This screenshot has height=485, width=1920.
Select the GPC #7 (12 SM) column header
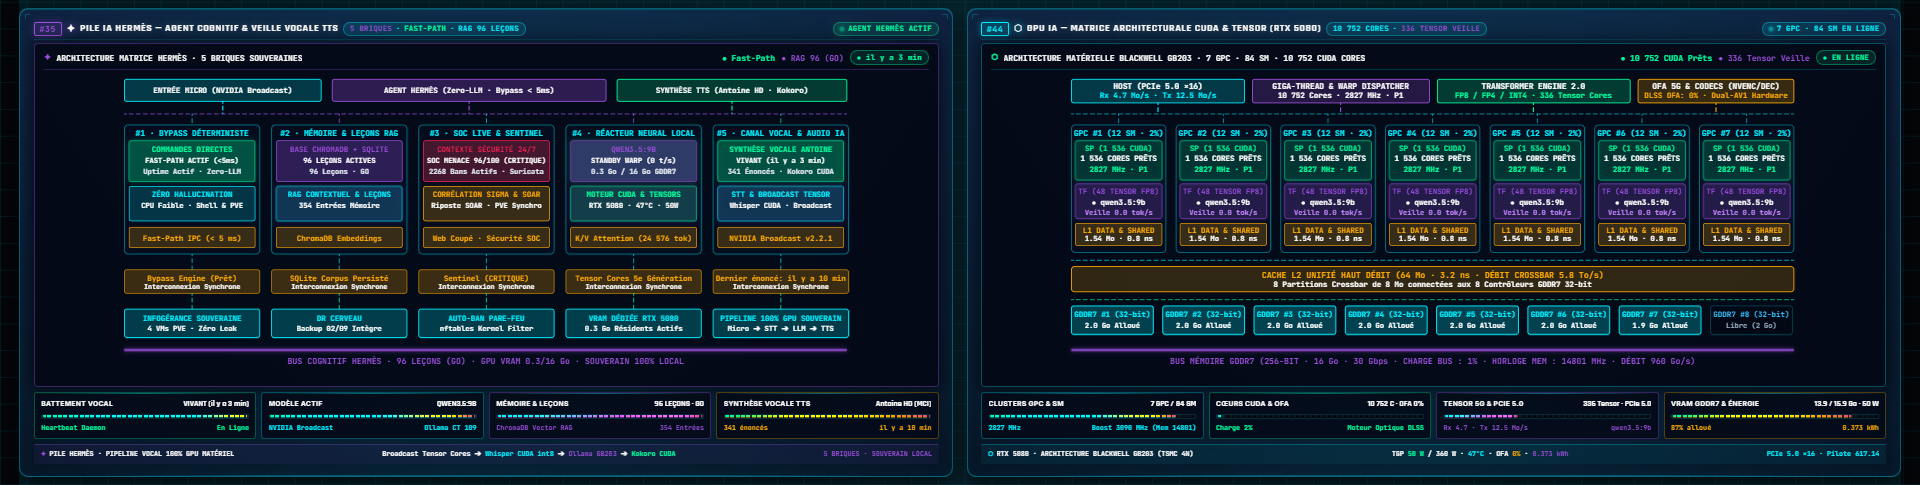tap(1746, 133)
